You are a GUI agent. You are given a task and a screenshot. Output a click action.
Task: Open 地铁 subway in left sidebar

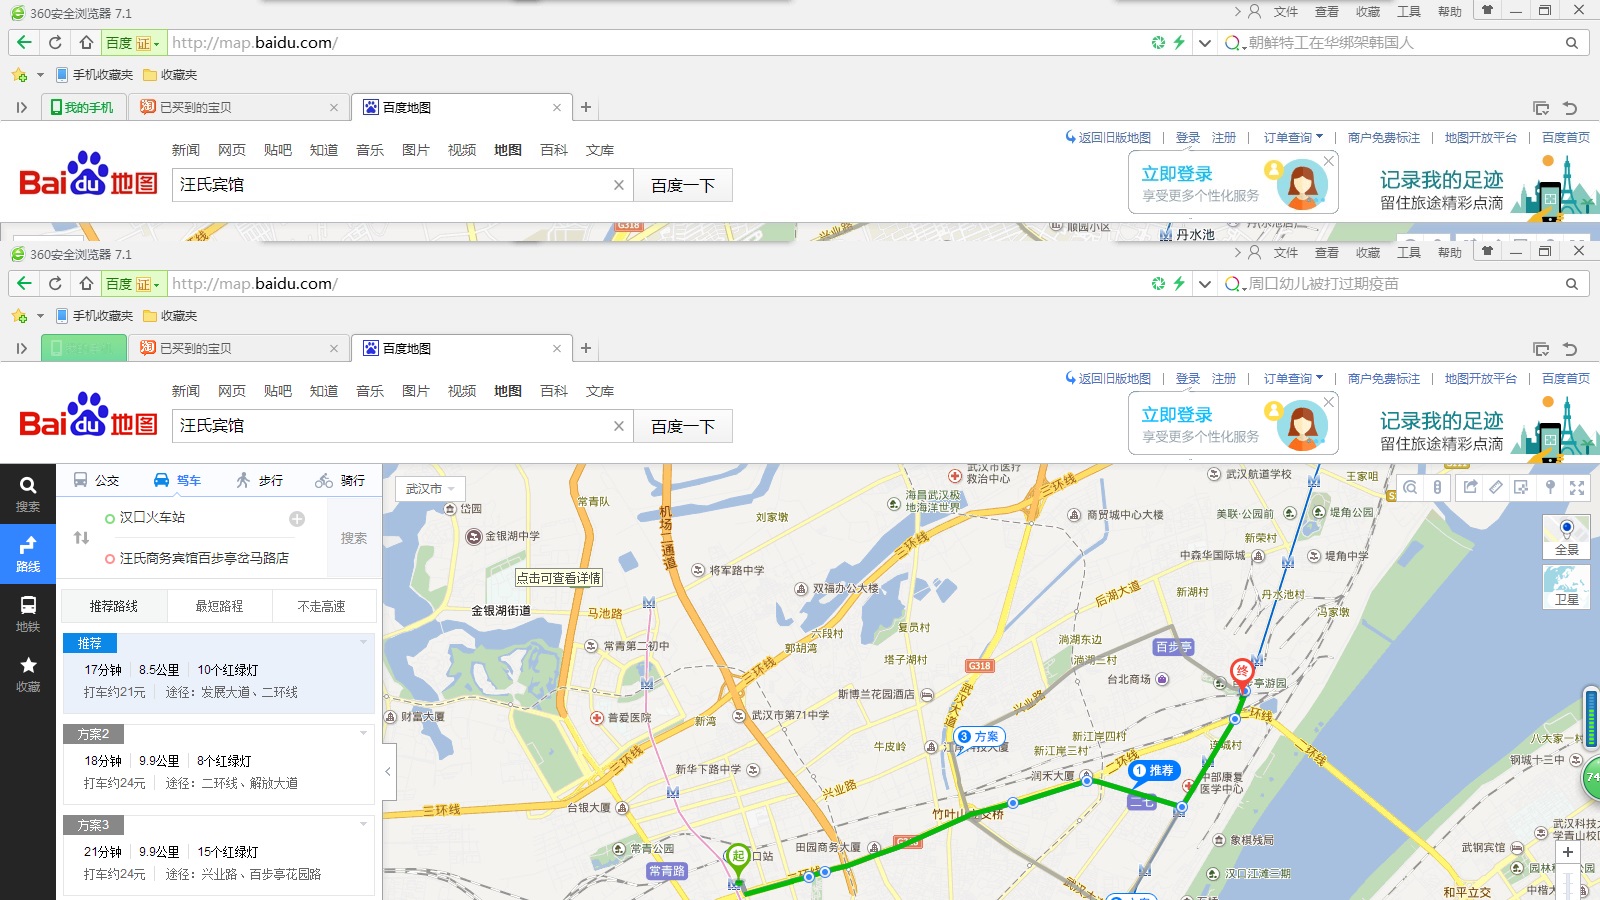point(28,613)
